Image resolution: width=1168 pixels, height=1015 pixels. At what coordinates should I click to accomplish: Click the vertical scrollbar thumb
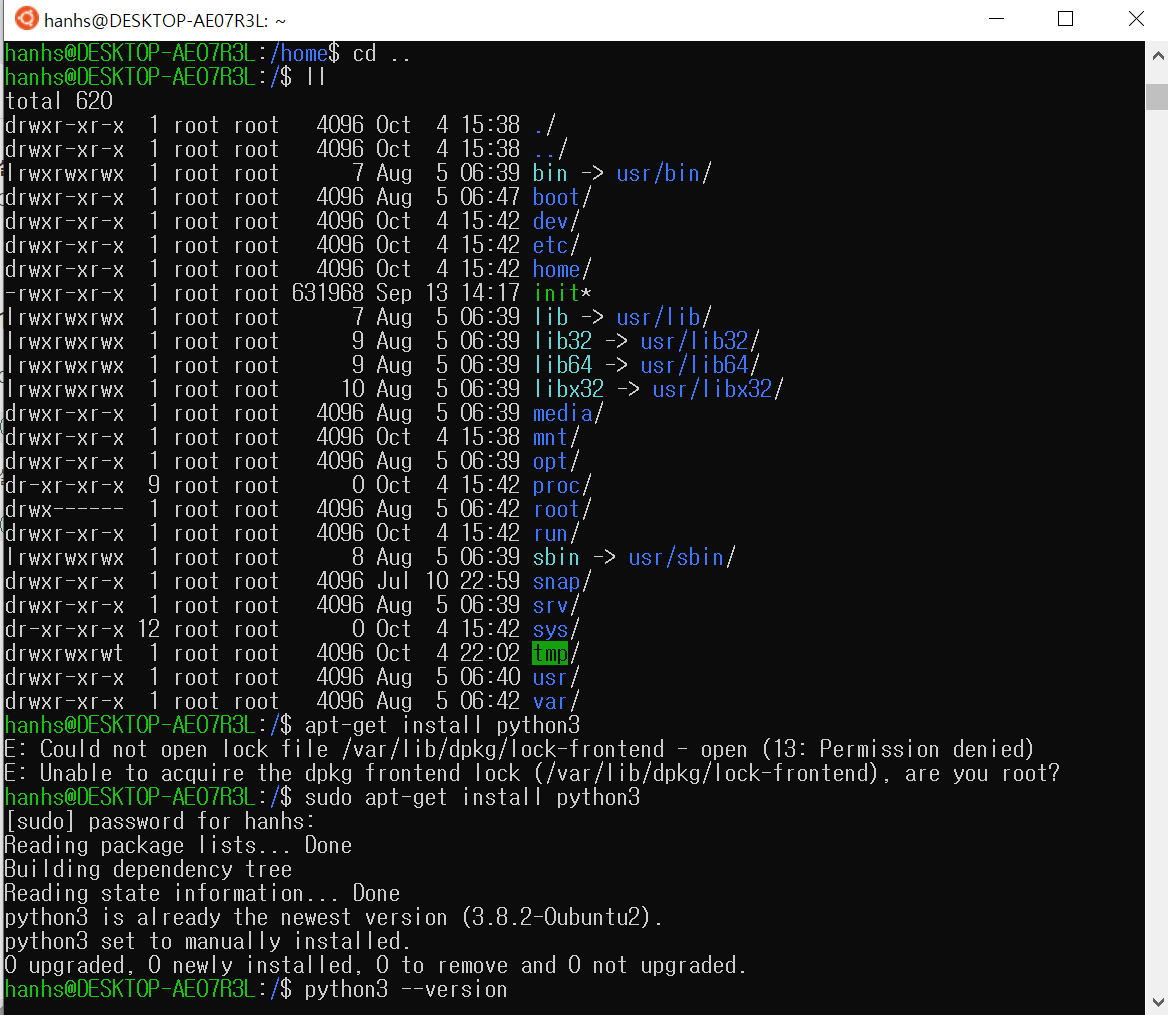1157,97
